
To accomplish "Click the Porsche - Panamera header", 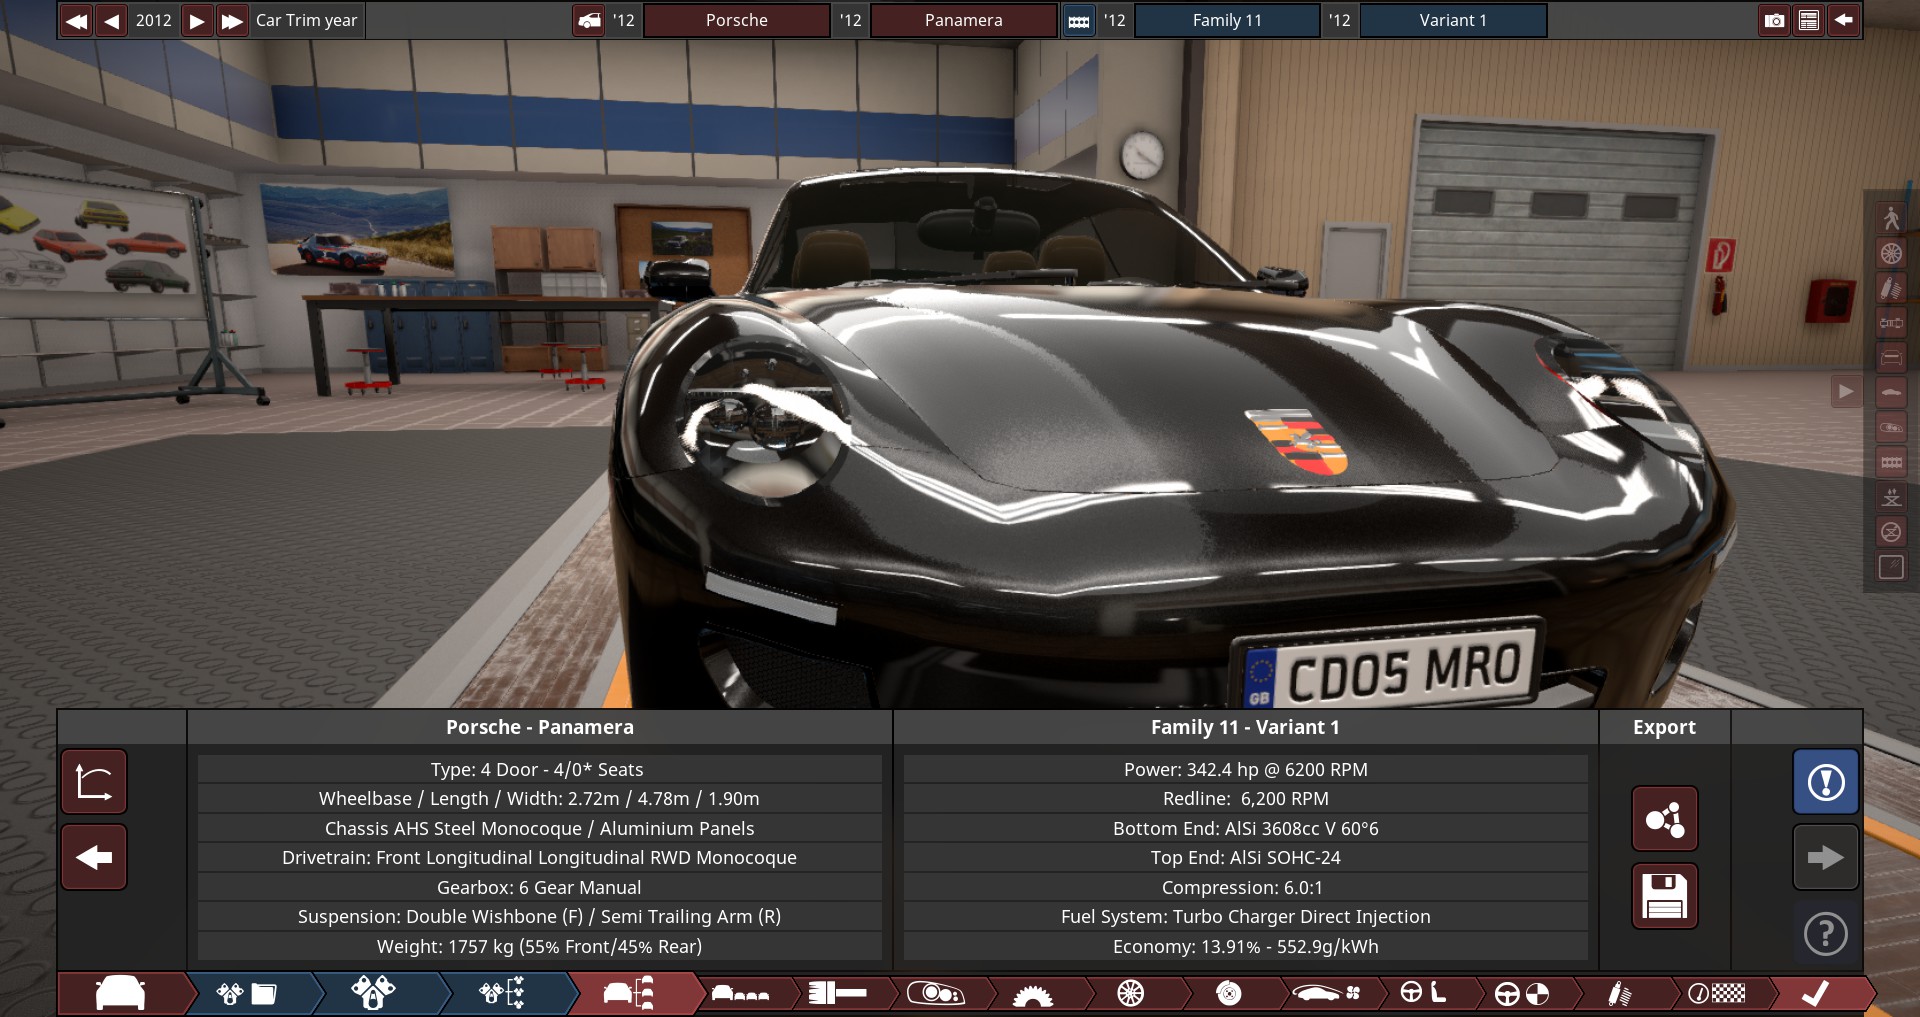I will 540,727.
